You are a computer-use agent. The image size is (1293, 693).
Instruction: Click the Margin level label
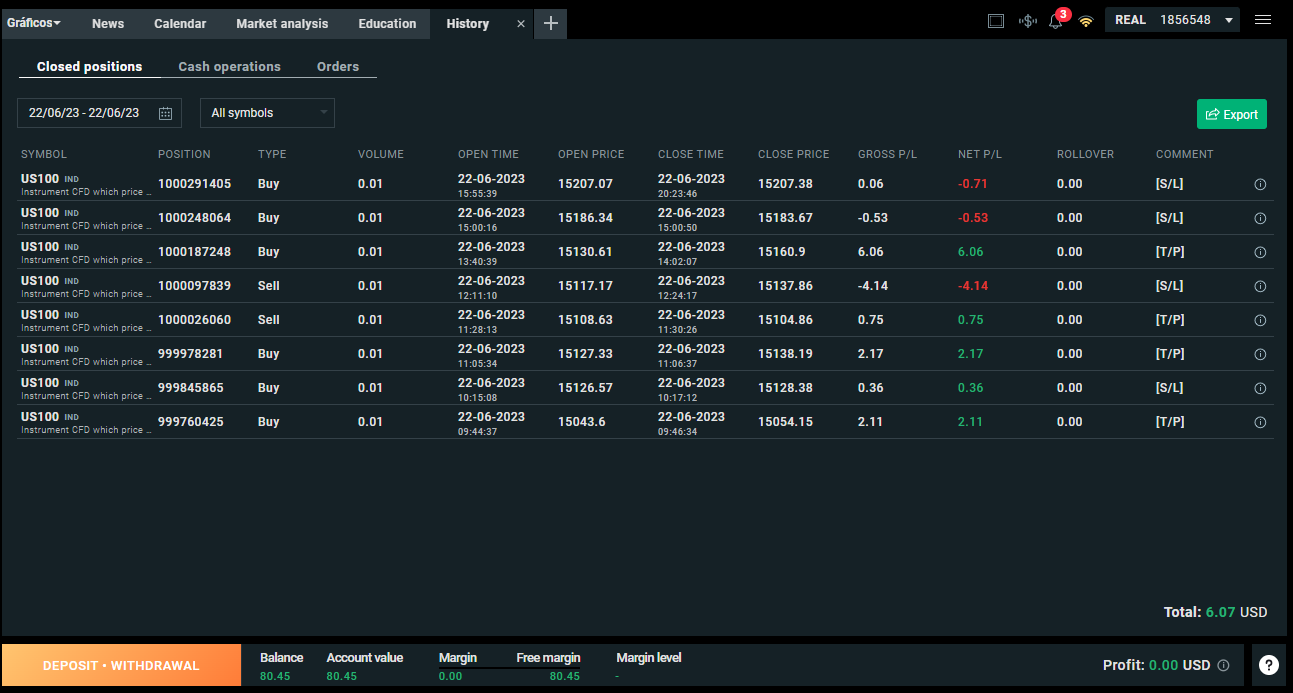pyautogui.click(x=649, y=658)
